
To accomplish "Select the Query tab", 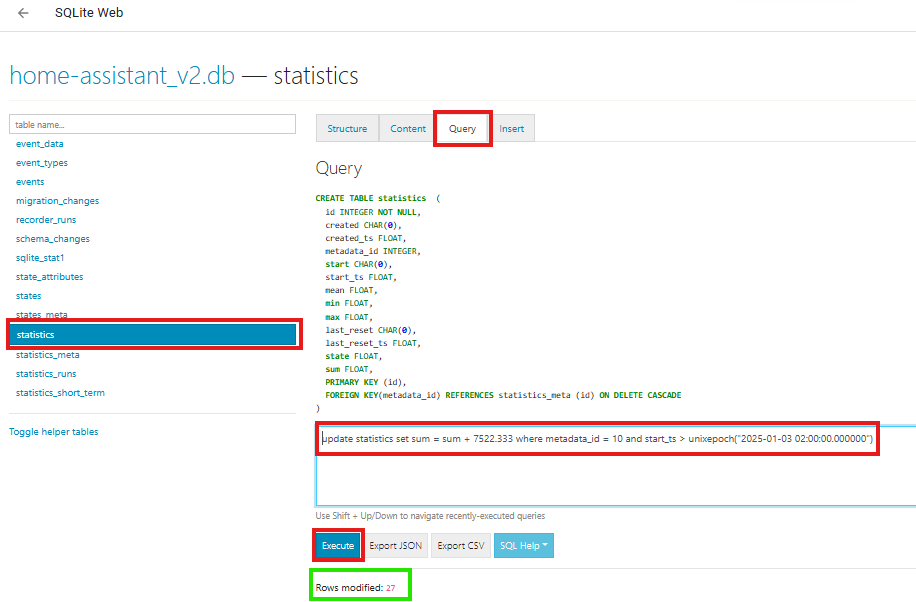I will click(462, 129).
